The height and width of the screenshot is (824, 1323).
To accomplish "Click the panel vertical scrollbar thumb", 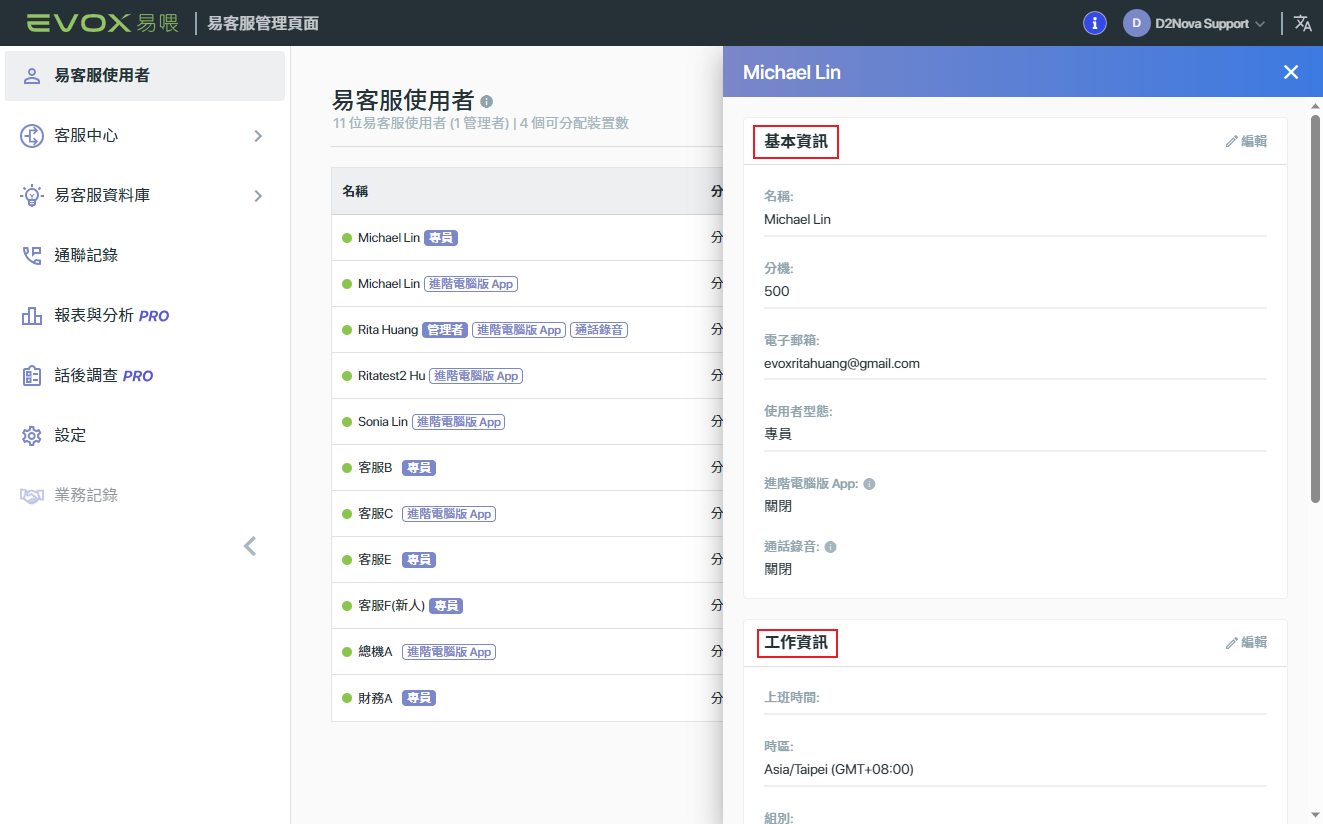I will click(x=1315, y=308).
